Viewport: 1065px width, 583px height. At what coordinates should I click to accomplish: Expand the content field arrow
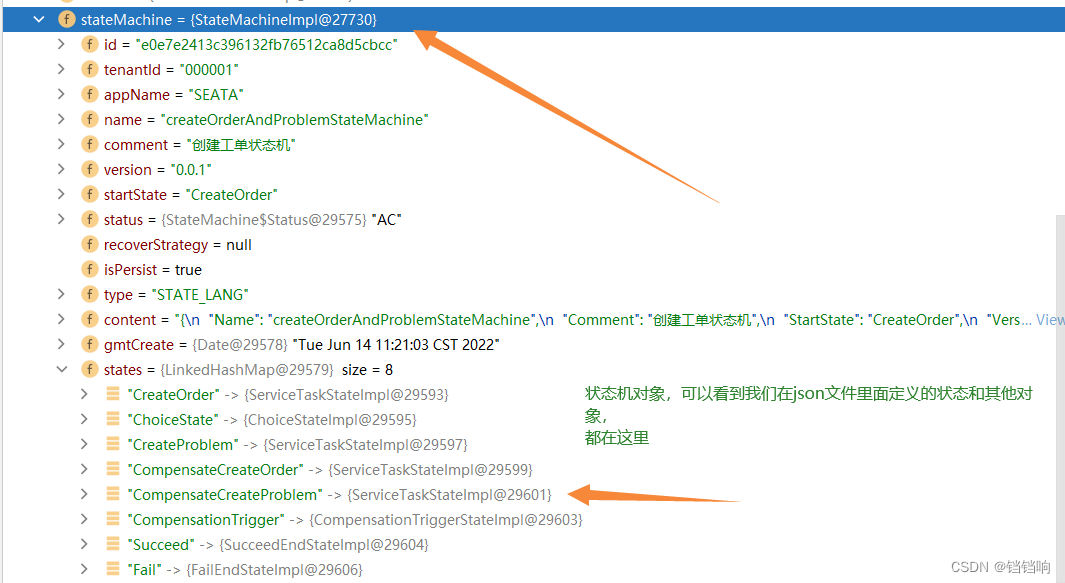tap(61, 319)
